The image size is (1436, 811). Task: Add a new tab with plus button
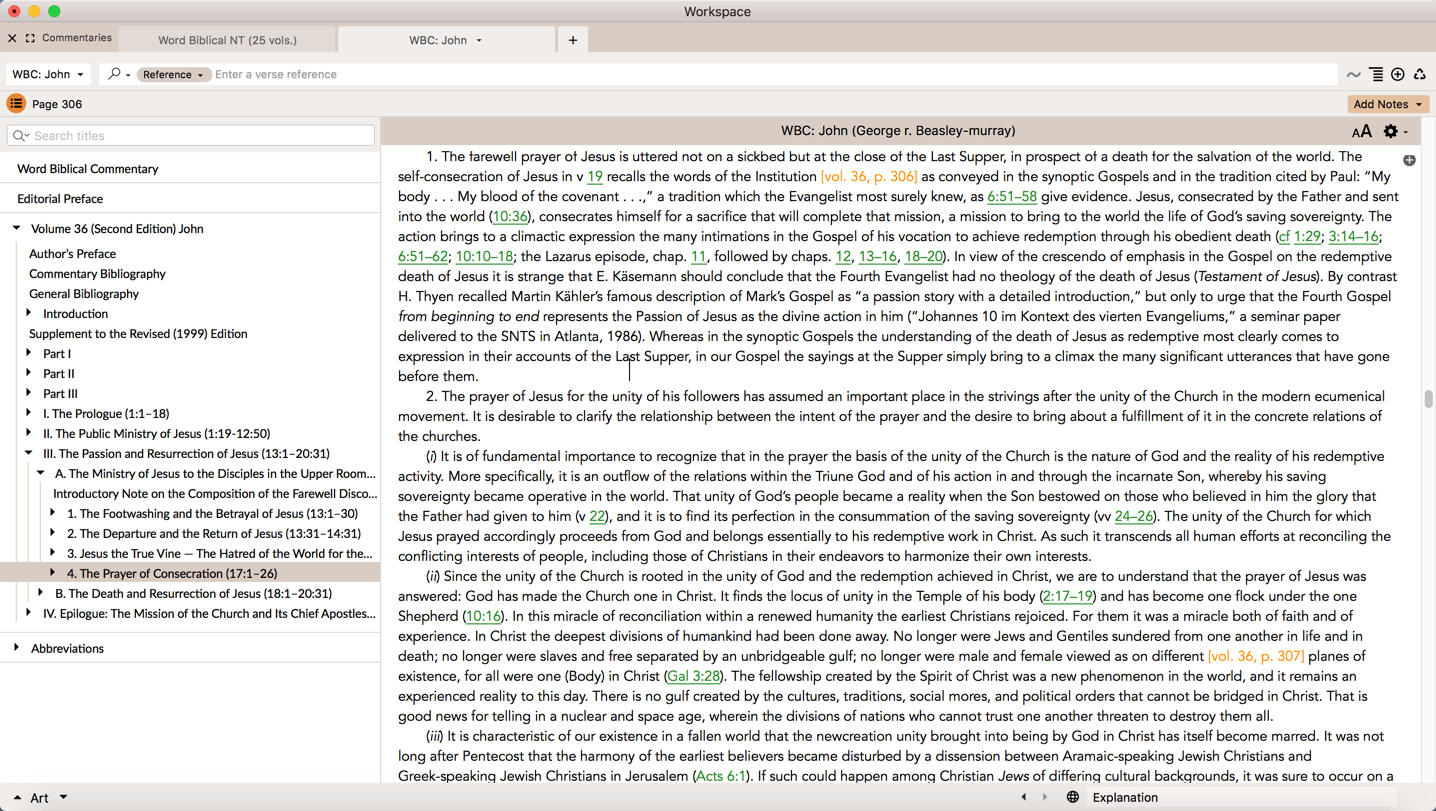[573, 40]
